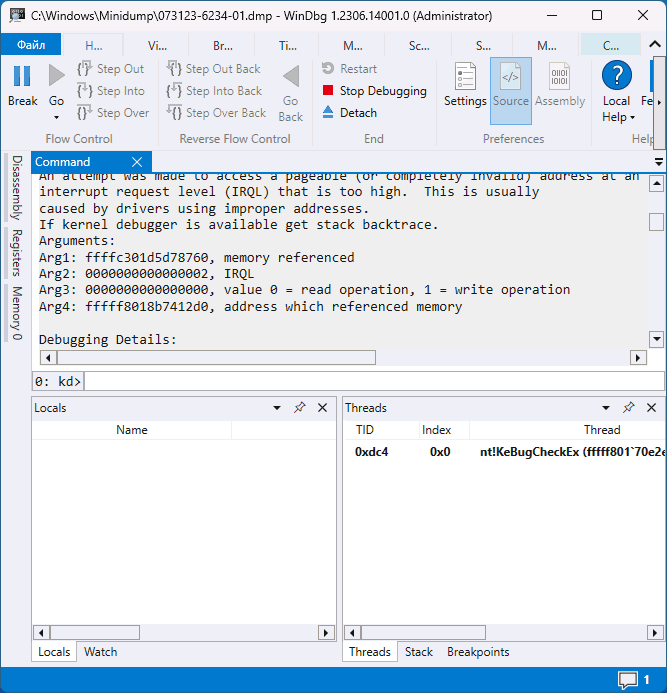Select the Threads bottom tab
This screenshot has width=667, height=693.
(370, 652)
